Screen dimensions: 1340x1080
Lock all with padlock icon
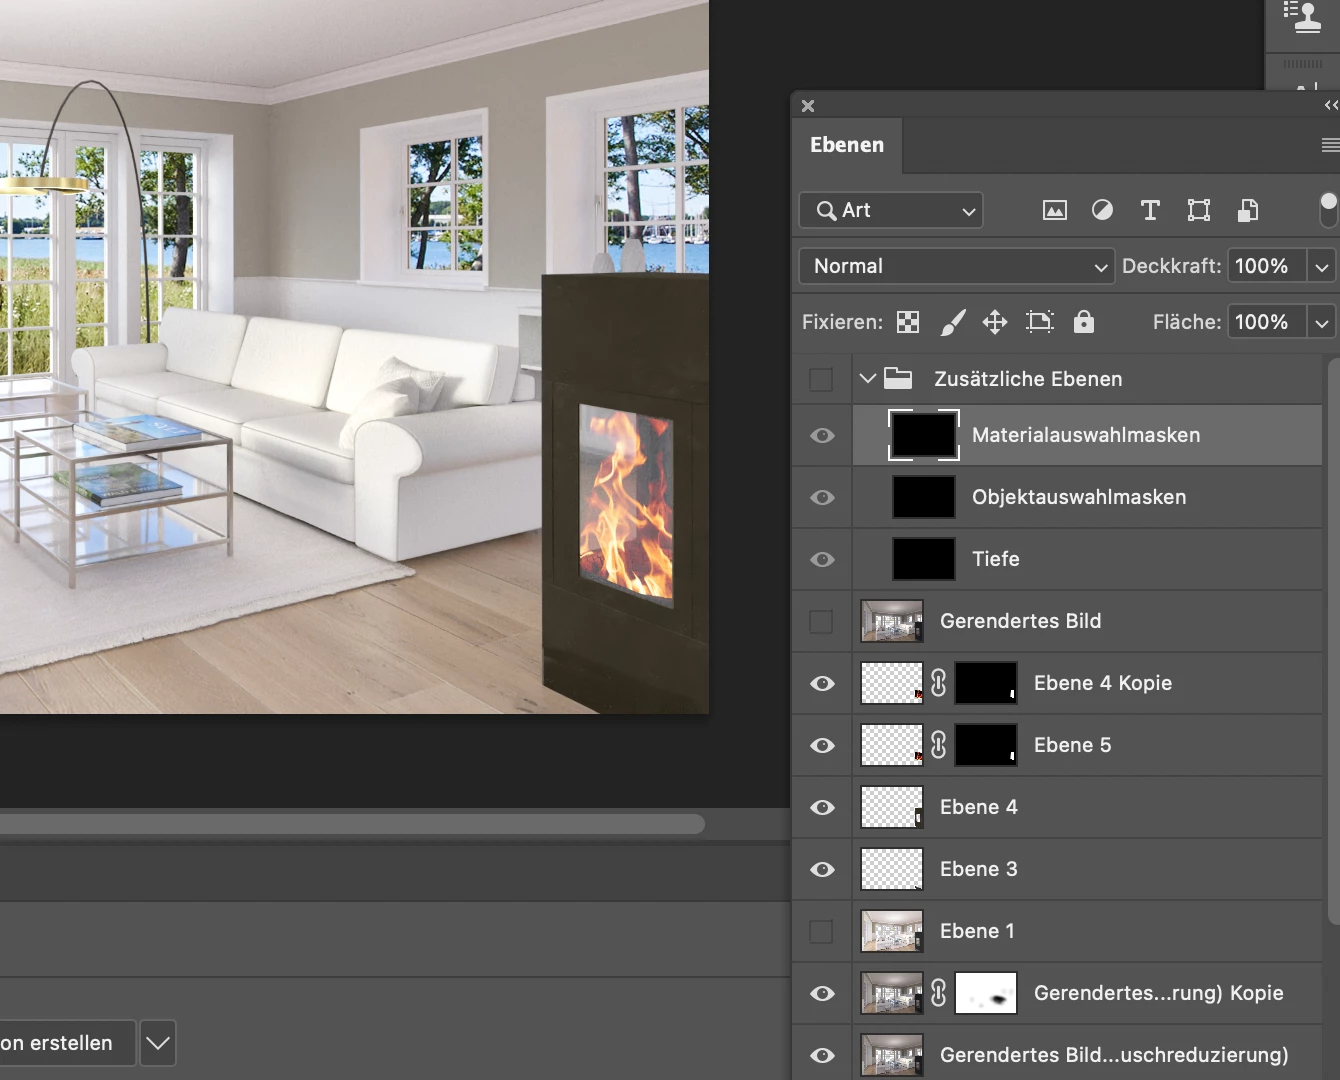(x=1084, y=322)
